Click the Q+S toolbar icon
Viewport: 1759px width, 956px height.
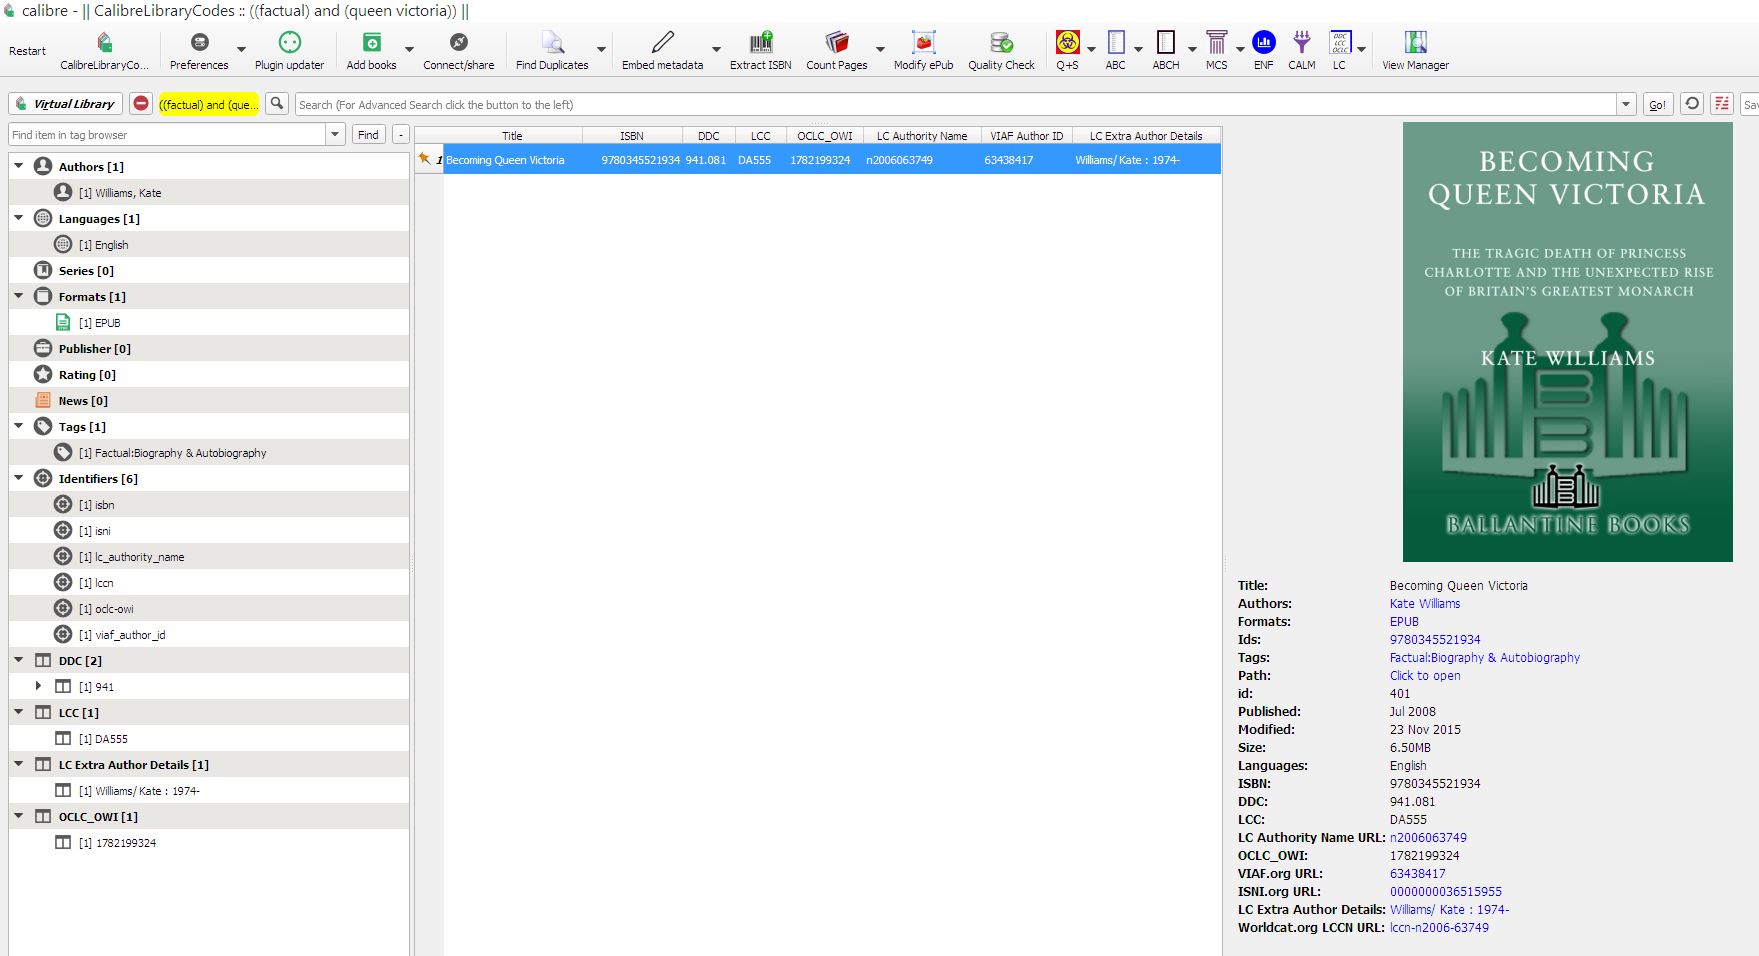(x=1067, y=43)
